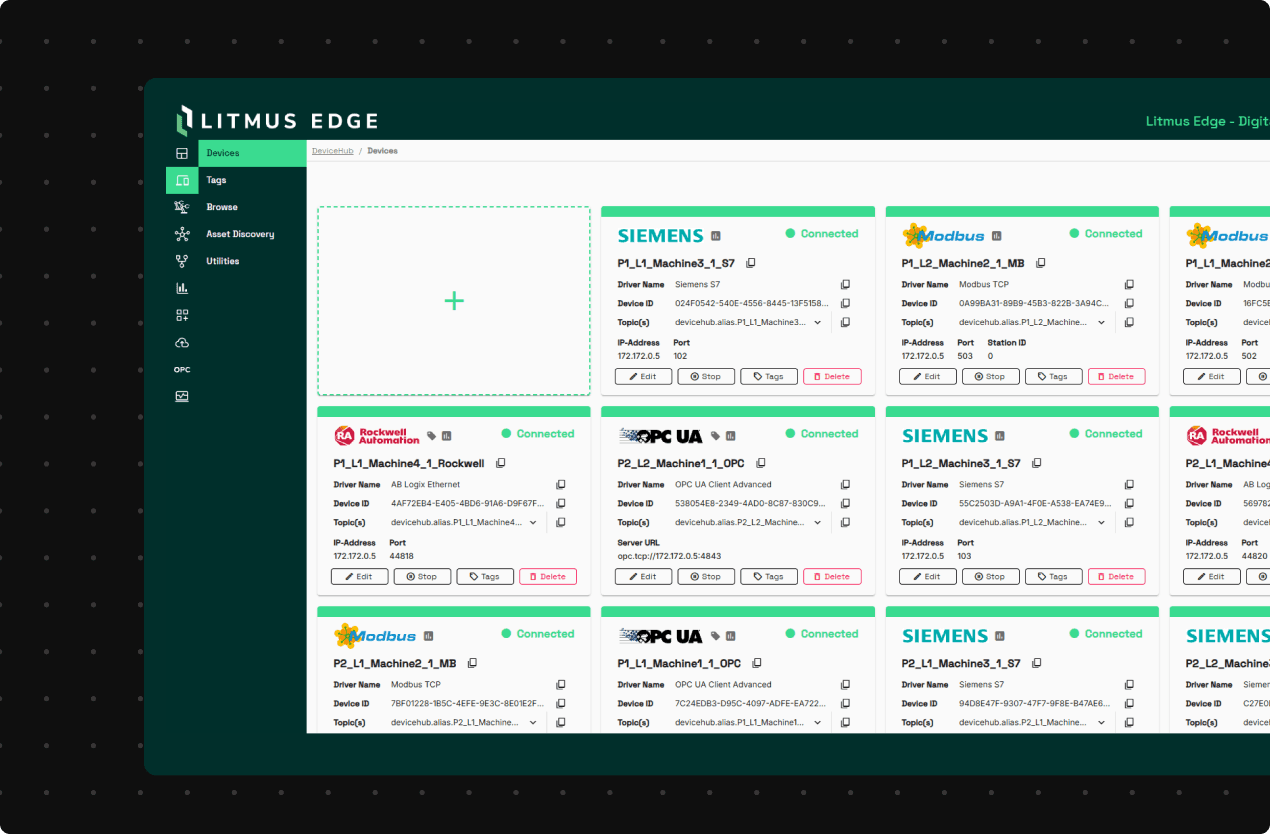Copy Siemens S7 driver name on P1_L1_Machine3_1_S7

coord(845,285)
